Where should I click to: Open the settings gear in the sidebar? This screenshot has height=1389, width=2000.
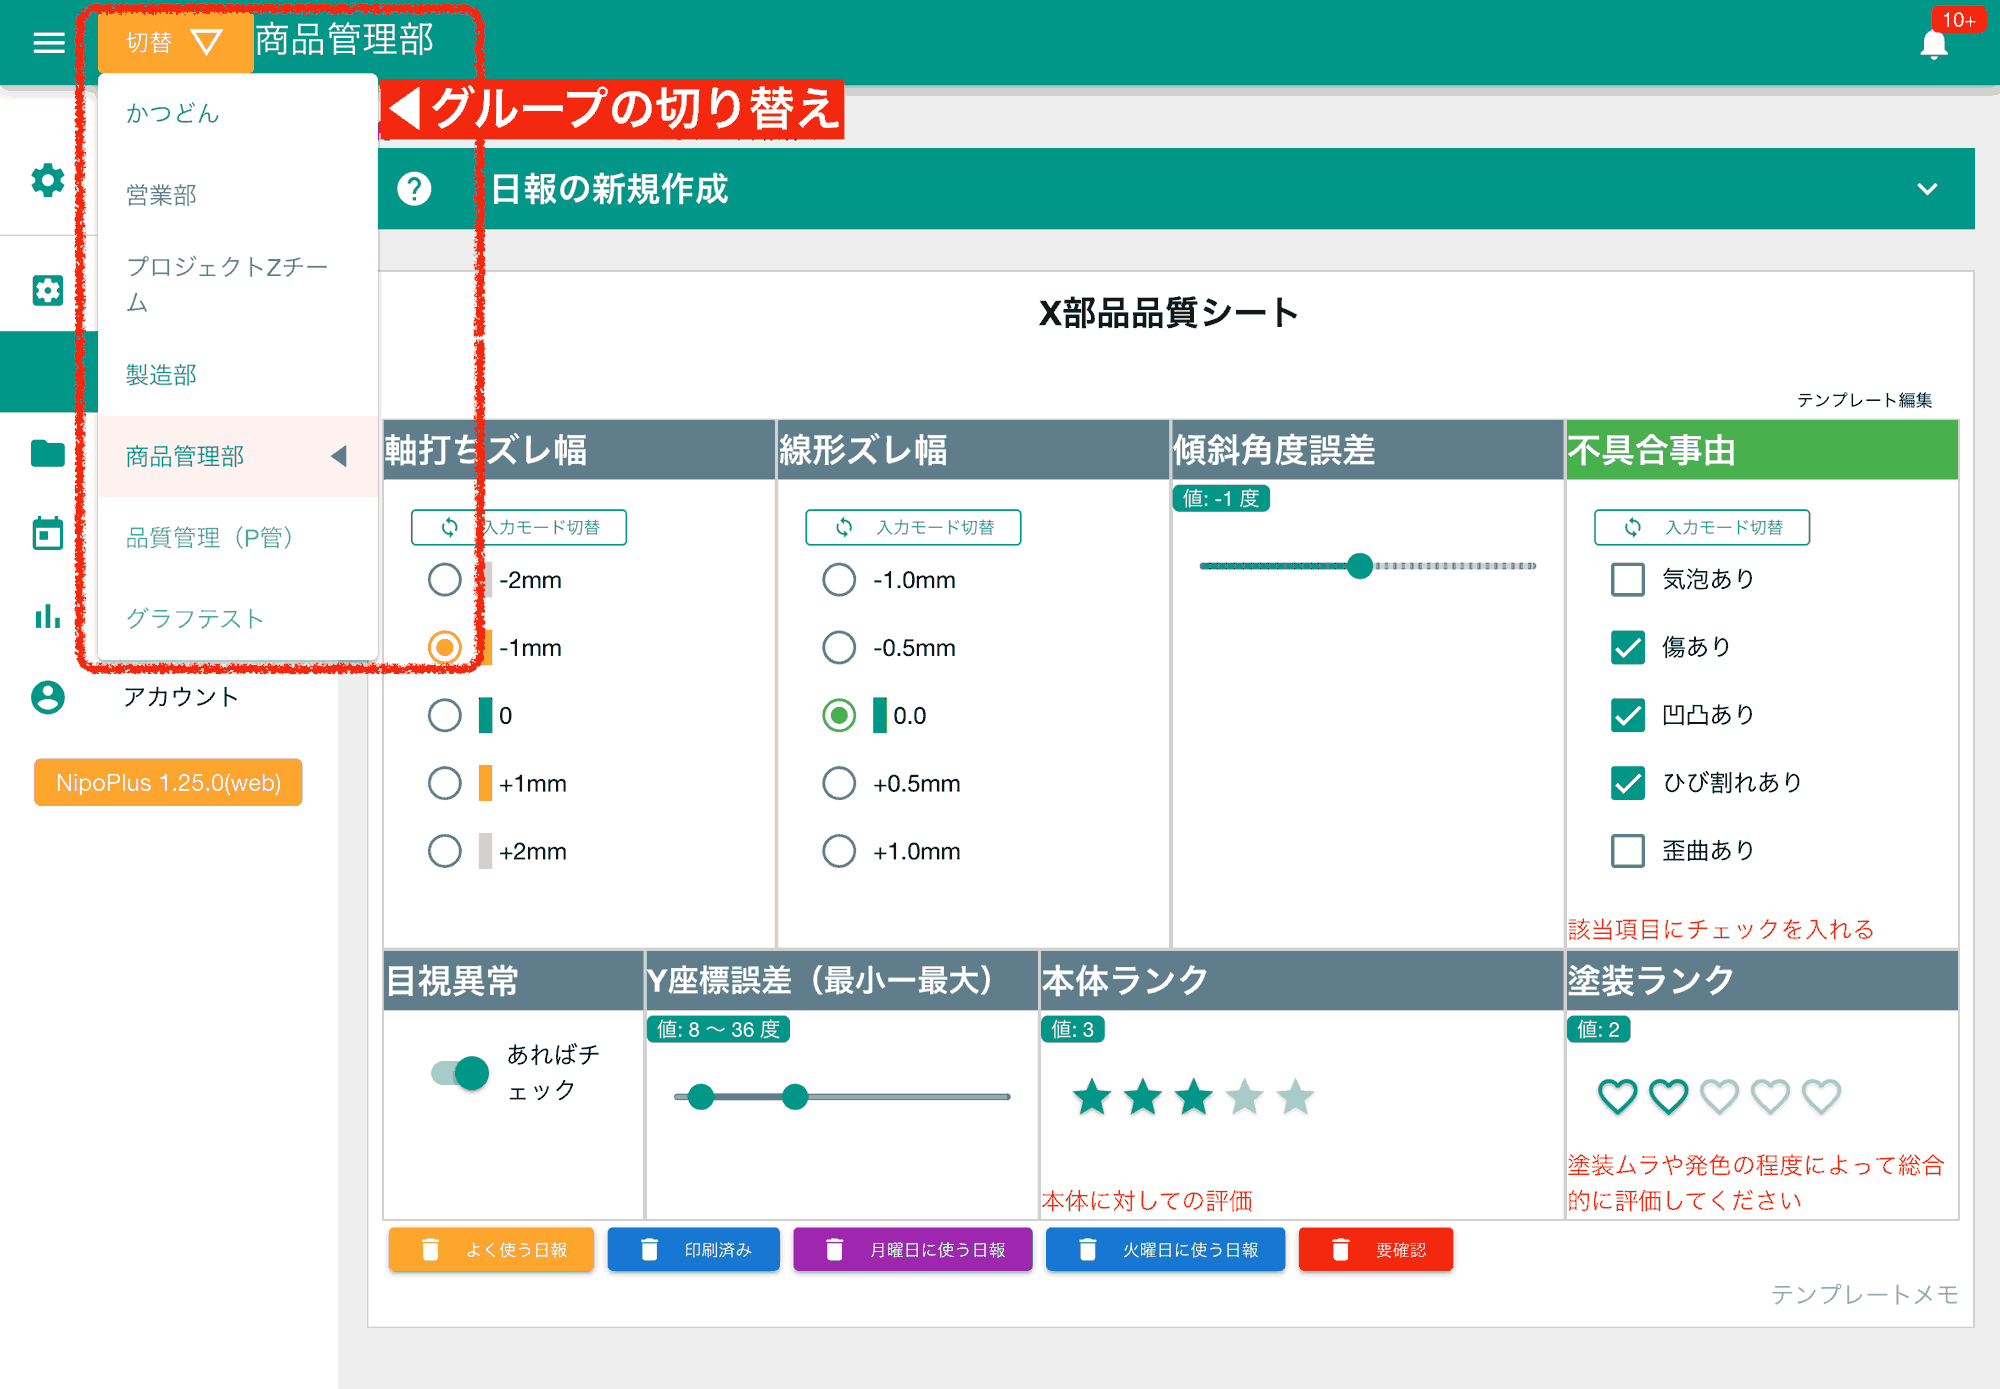tap(46, 182)
